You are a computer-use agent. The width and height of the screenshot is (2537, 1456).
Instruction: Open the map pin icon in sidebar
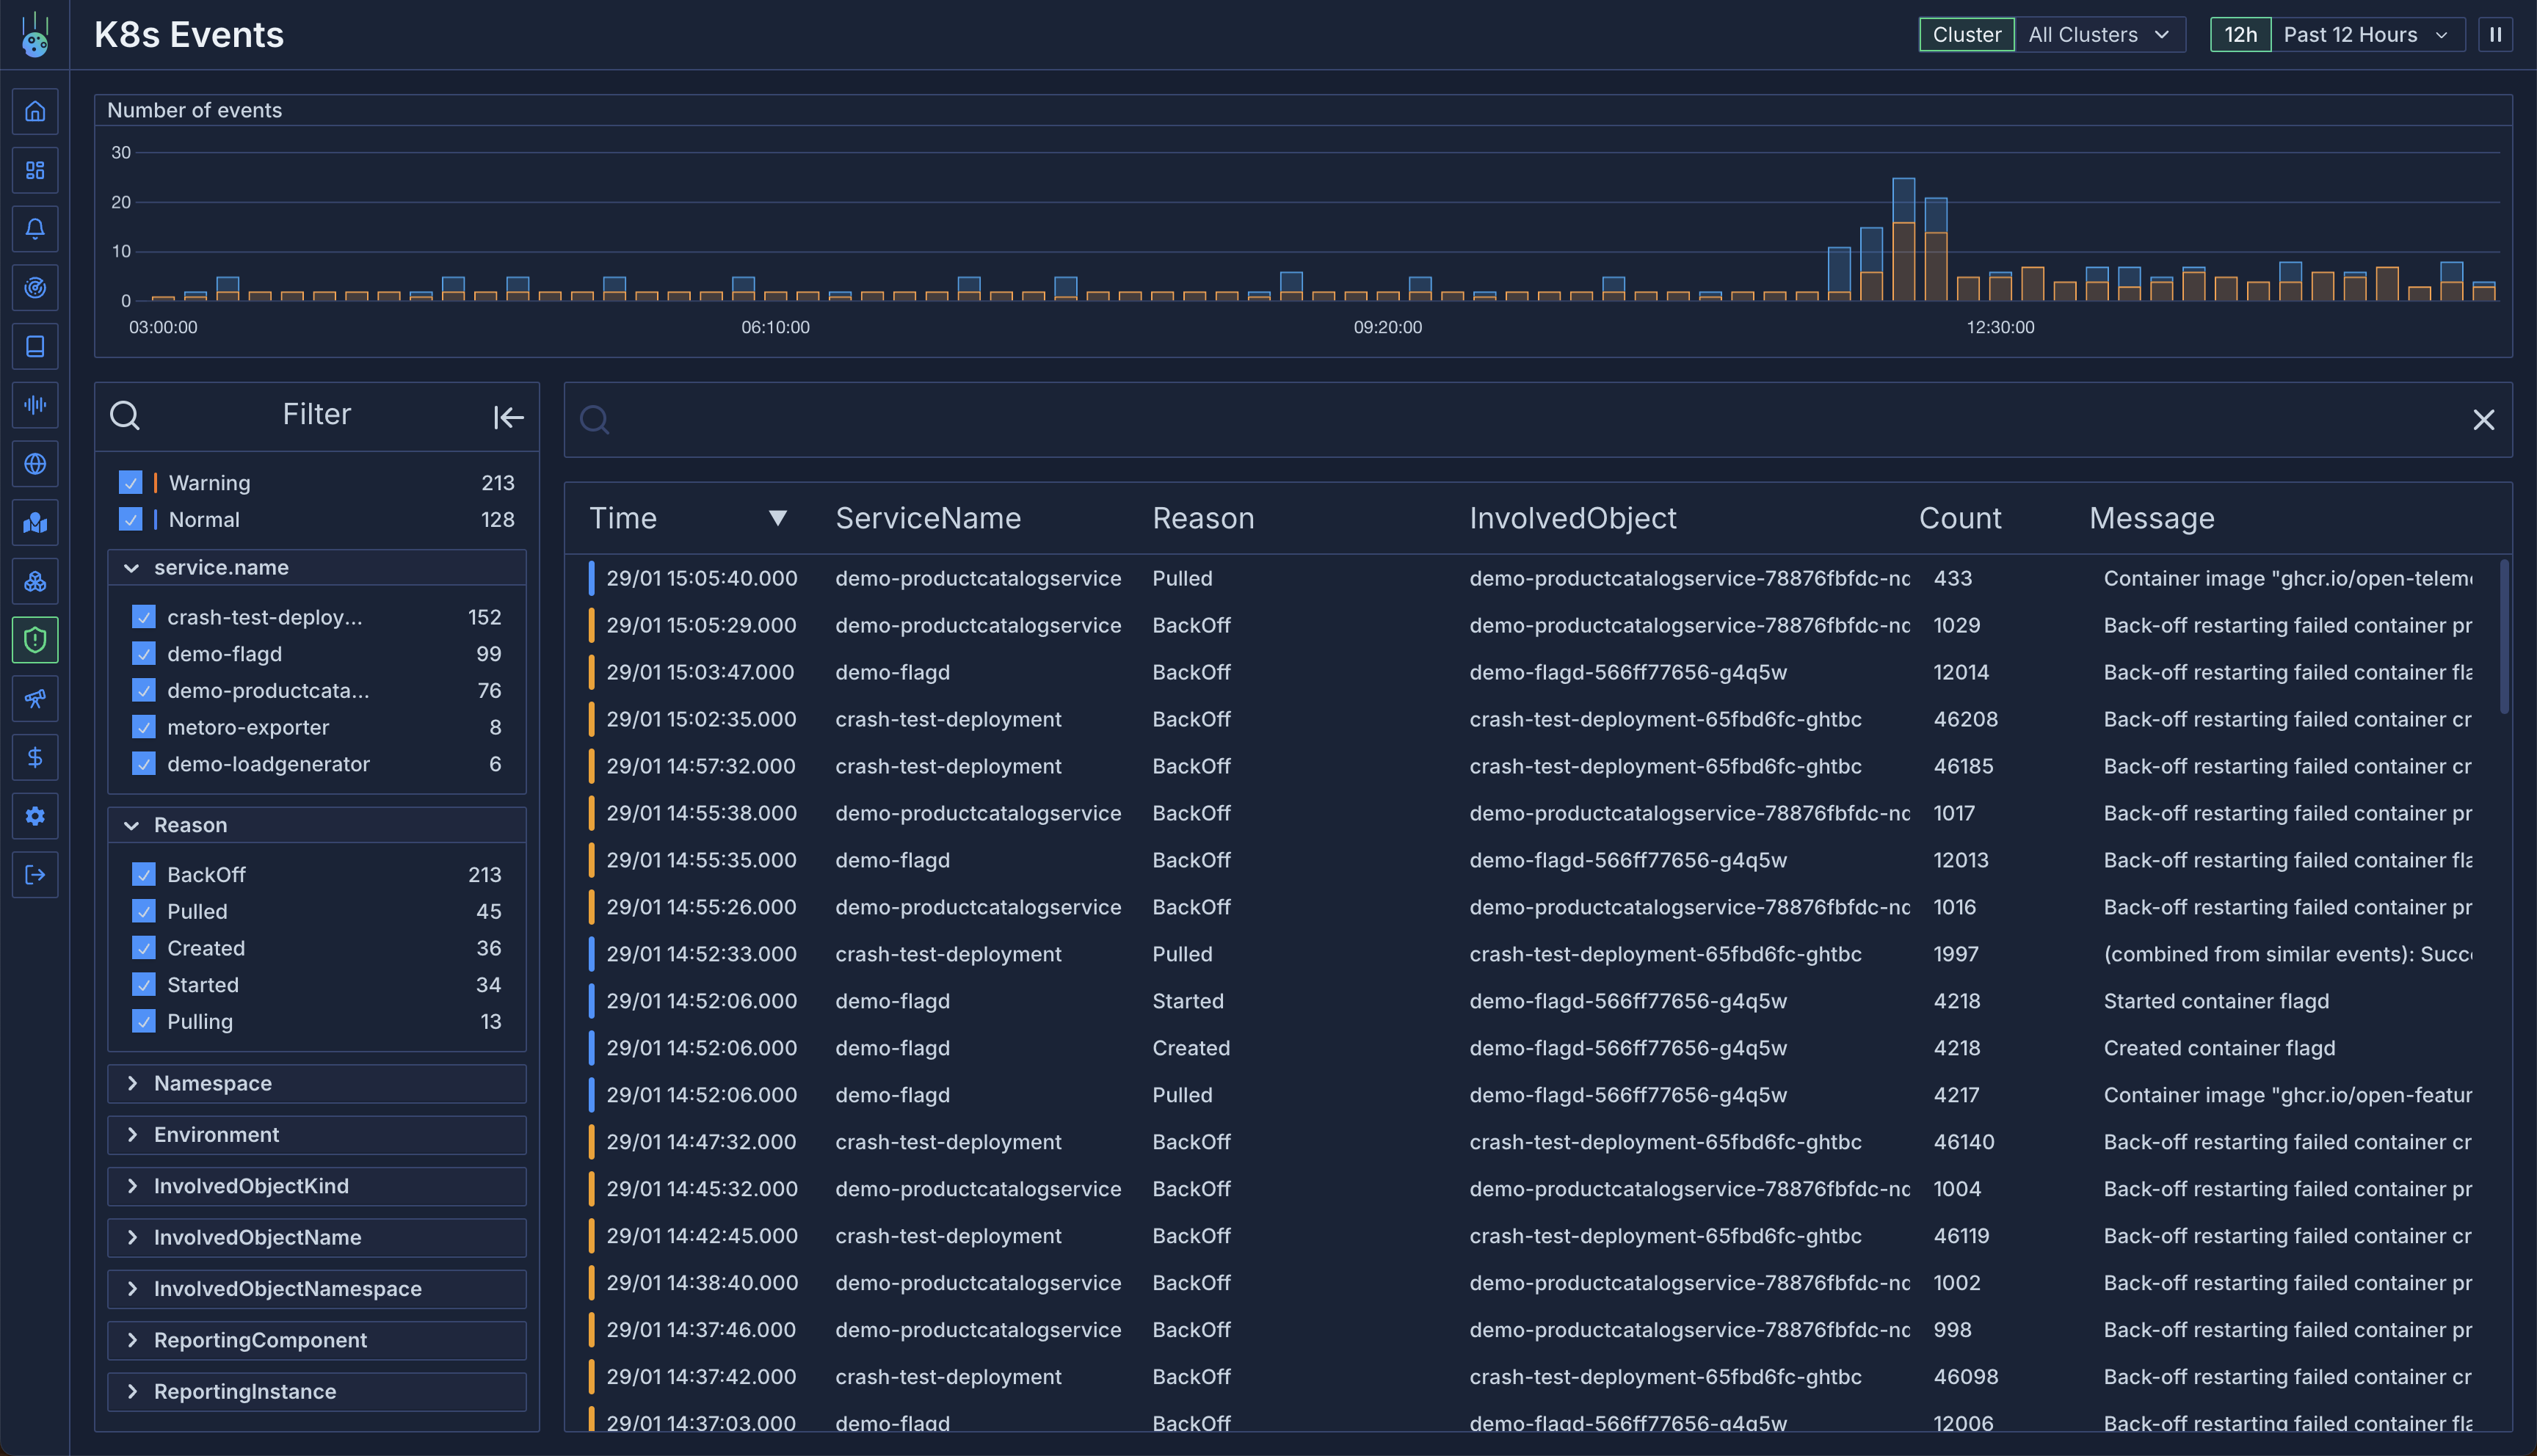pyautogui.click(x=35, y=523)
